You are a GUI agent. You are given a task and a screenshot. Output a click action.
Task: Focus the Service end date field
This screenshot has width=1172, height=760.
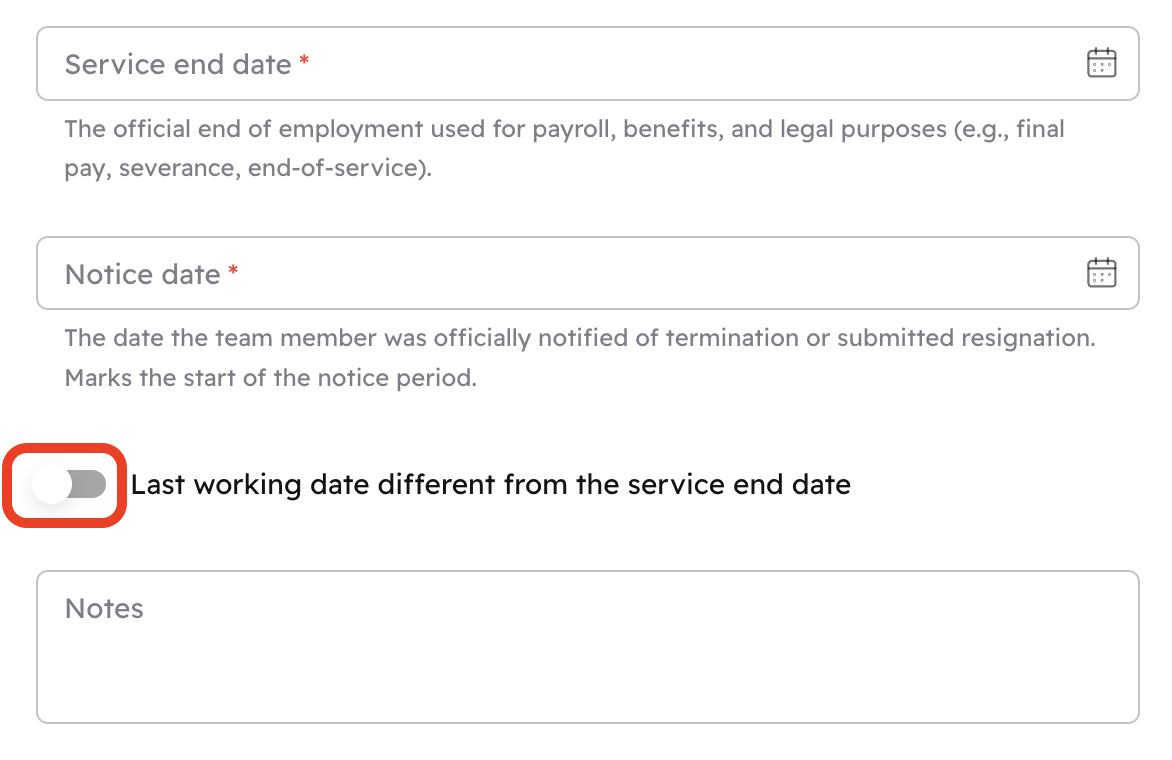coord(560,64)
